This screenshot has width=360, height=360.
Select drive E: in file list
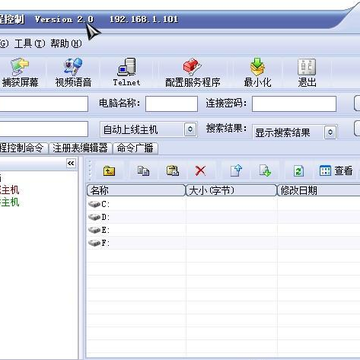[x=99, y=230]
